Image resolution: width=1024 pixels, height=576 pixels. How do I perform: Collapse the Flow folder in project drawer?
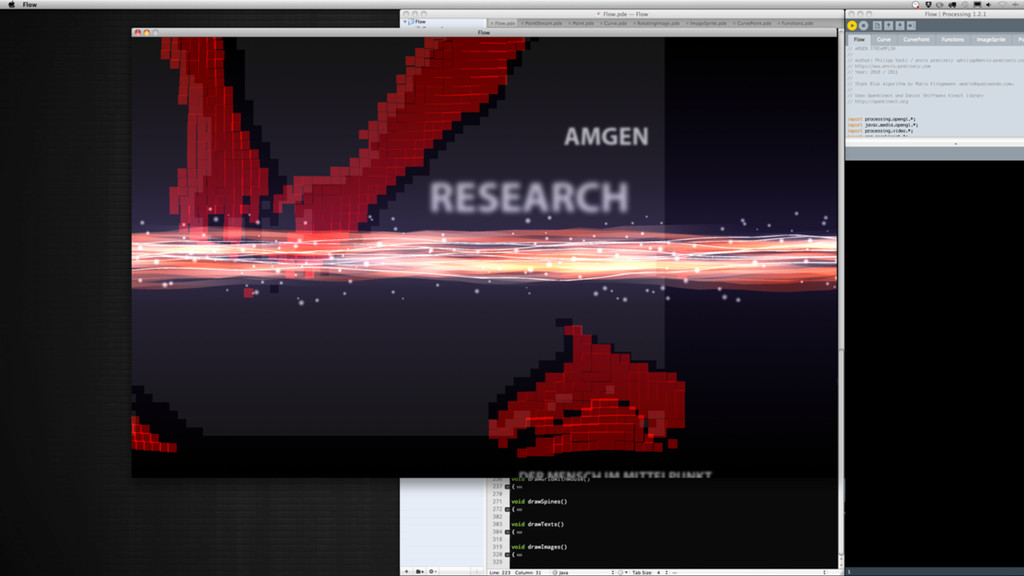405,22
